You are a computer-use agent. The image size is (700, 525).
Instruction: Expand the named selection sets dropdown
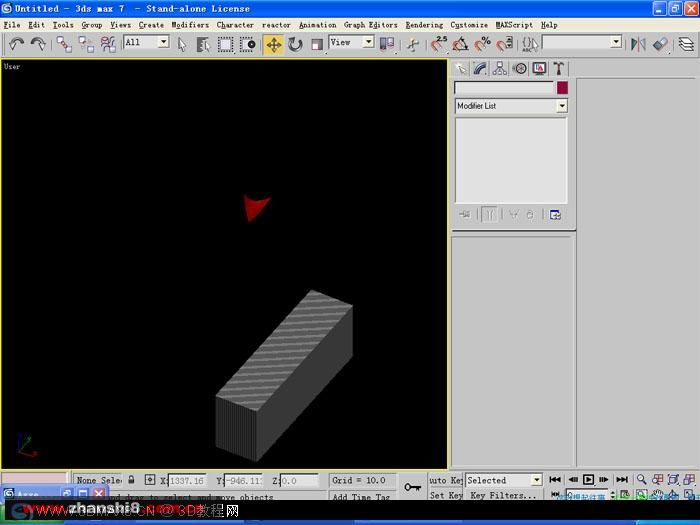(x=616, y=42)
